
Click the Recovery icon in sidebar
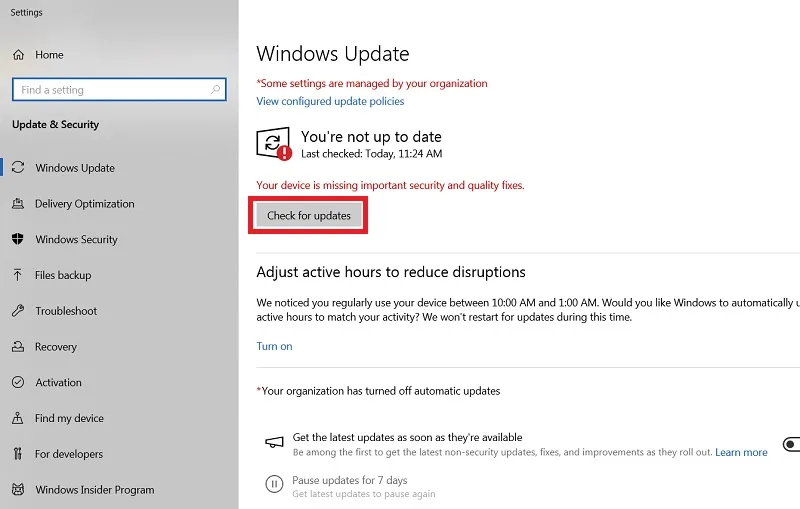[18, 346]
